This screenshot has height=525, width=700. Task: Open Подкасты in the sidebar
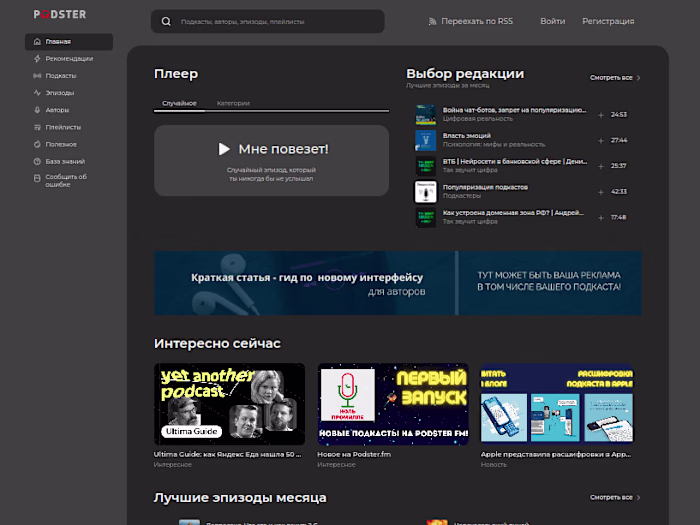pos(61,76)
